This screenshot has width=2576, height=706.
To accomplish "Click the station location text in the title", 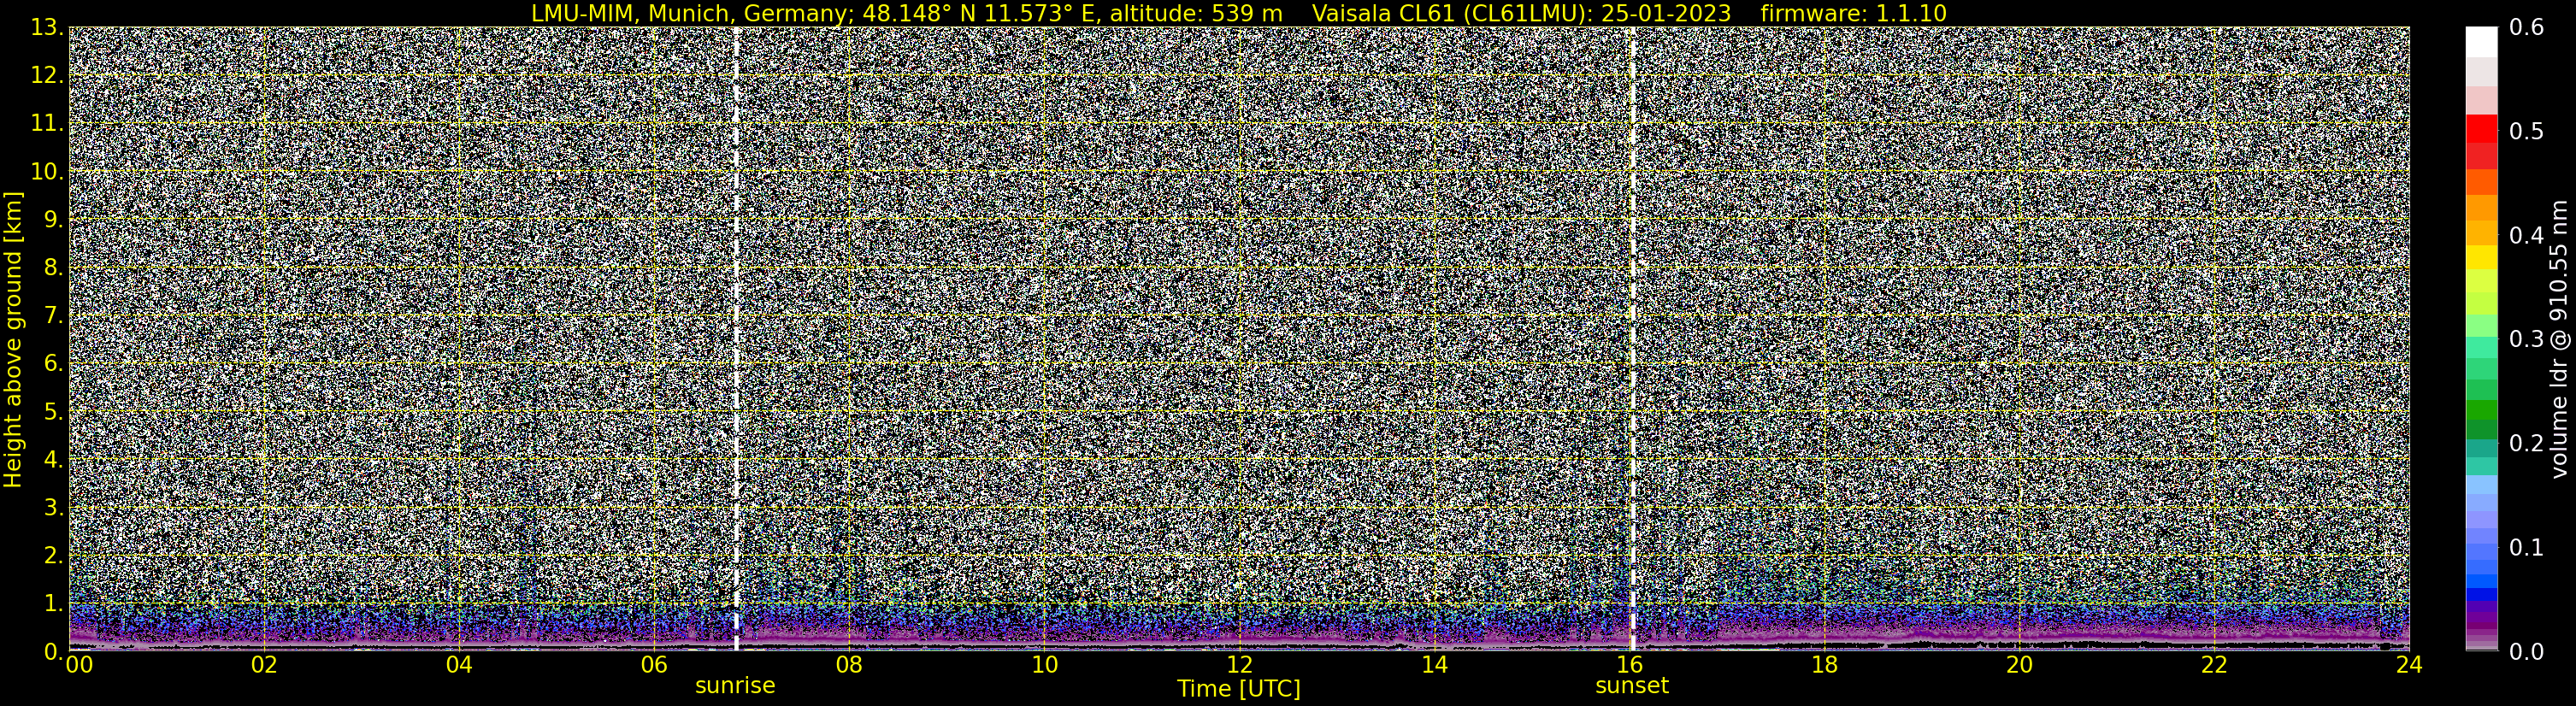I will tap(906, 13).
